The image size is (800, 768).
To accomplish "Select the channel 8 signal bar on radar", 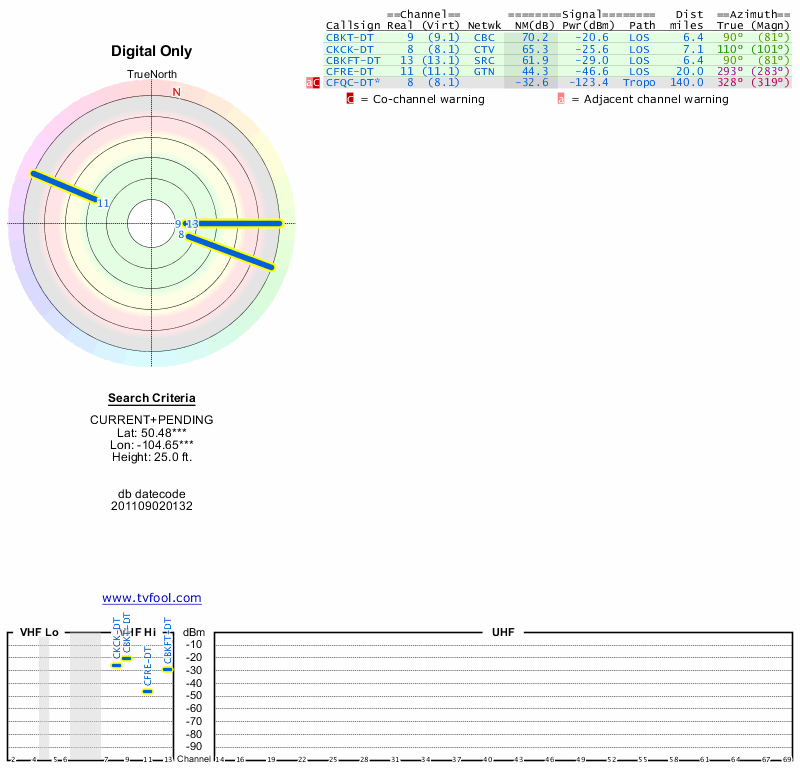I will point(230,251).
